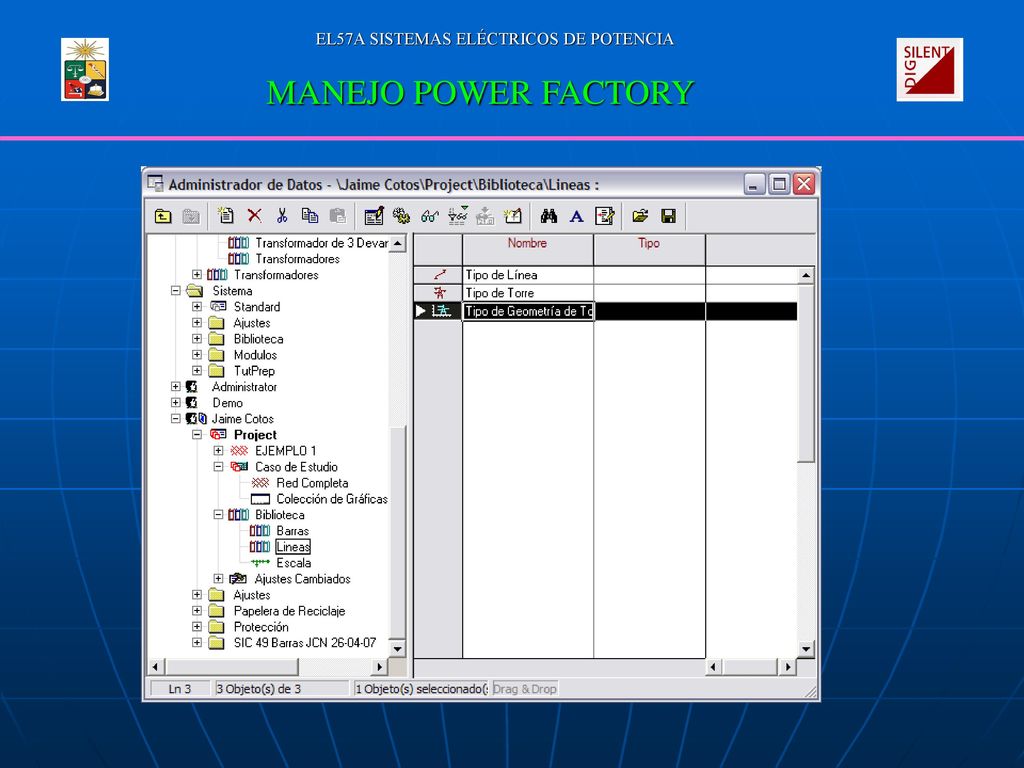
Task: Expand the Ajustes Cambiados node
Action: pyautogui.click(x=218, y=579)
